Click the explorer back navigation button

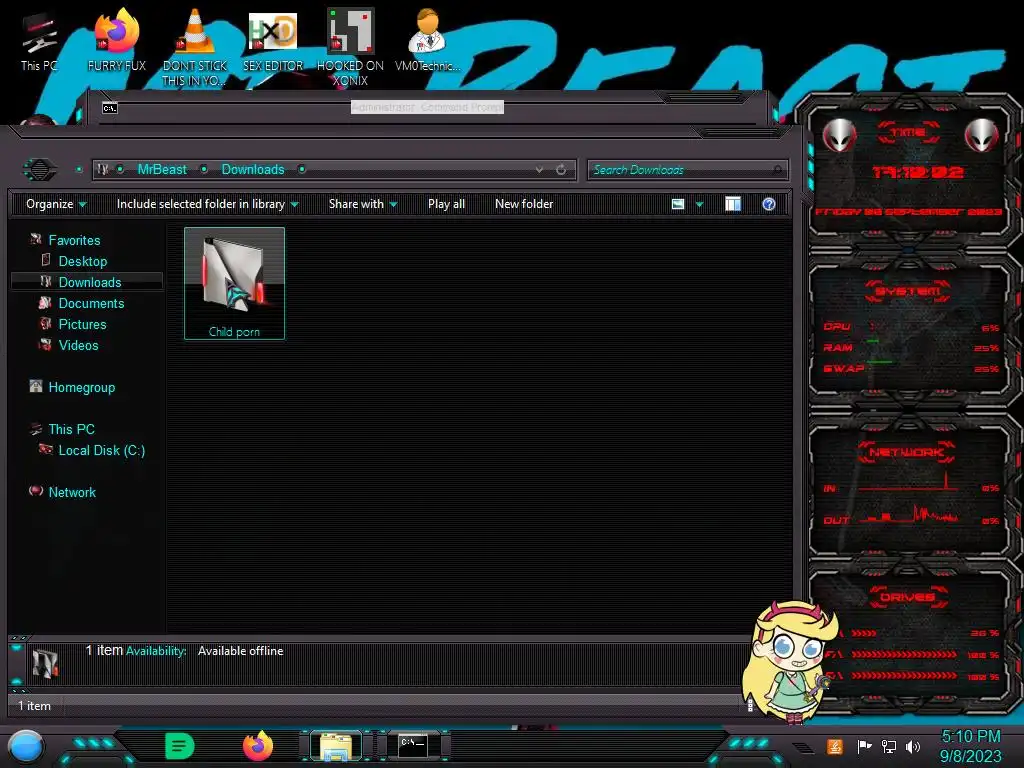point(40,170)
